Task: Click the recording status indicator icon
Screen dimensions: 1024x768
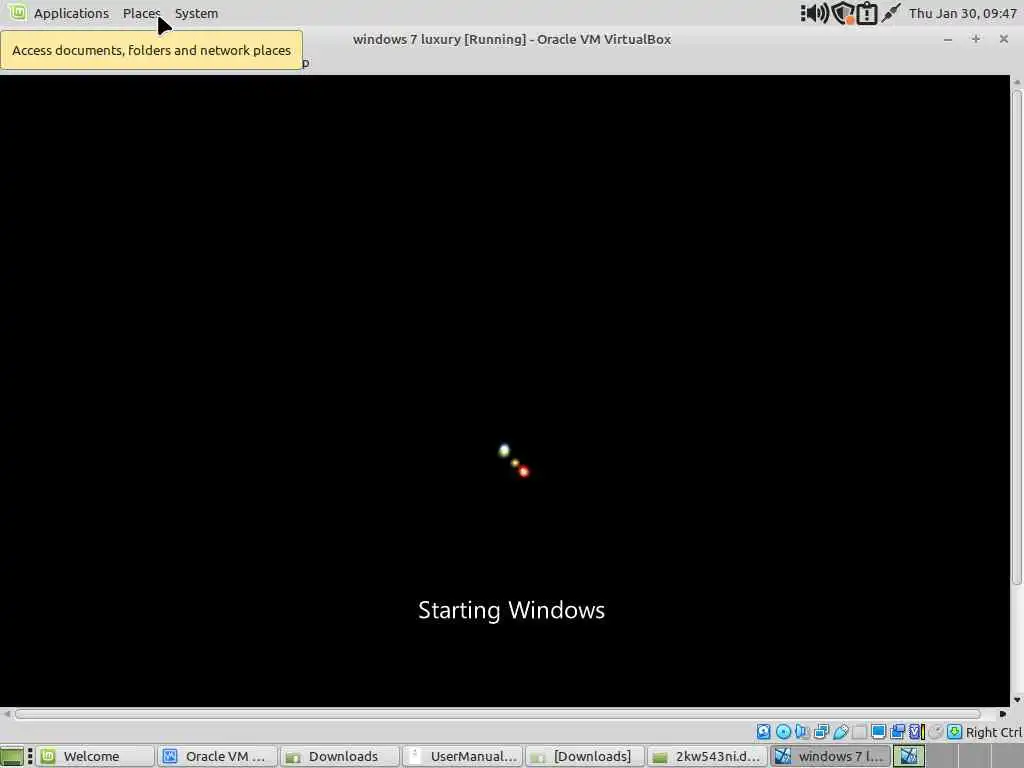Action: click(898, 731)
